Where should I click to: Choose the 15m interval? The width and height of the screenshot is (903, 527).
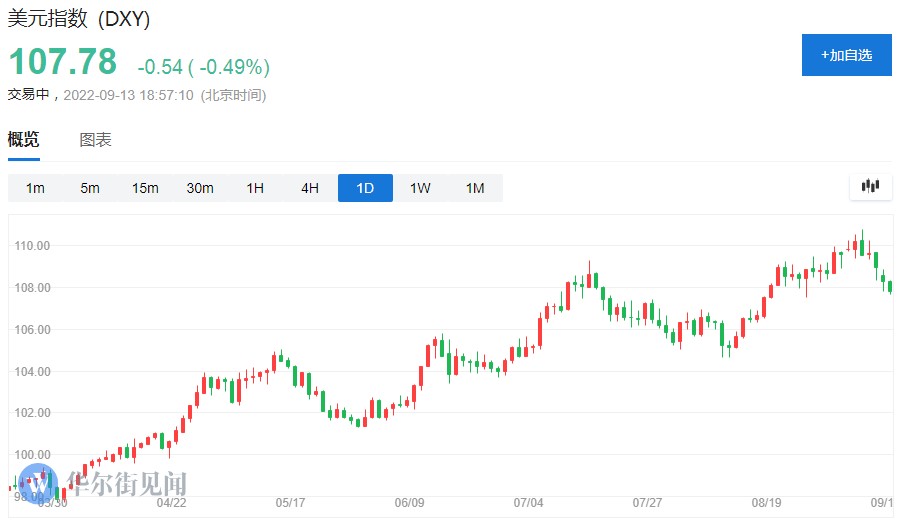pyautogui.click(x=145, y=188)
